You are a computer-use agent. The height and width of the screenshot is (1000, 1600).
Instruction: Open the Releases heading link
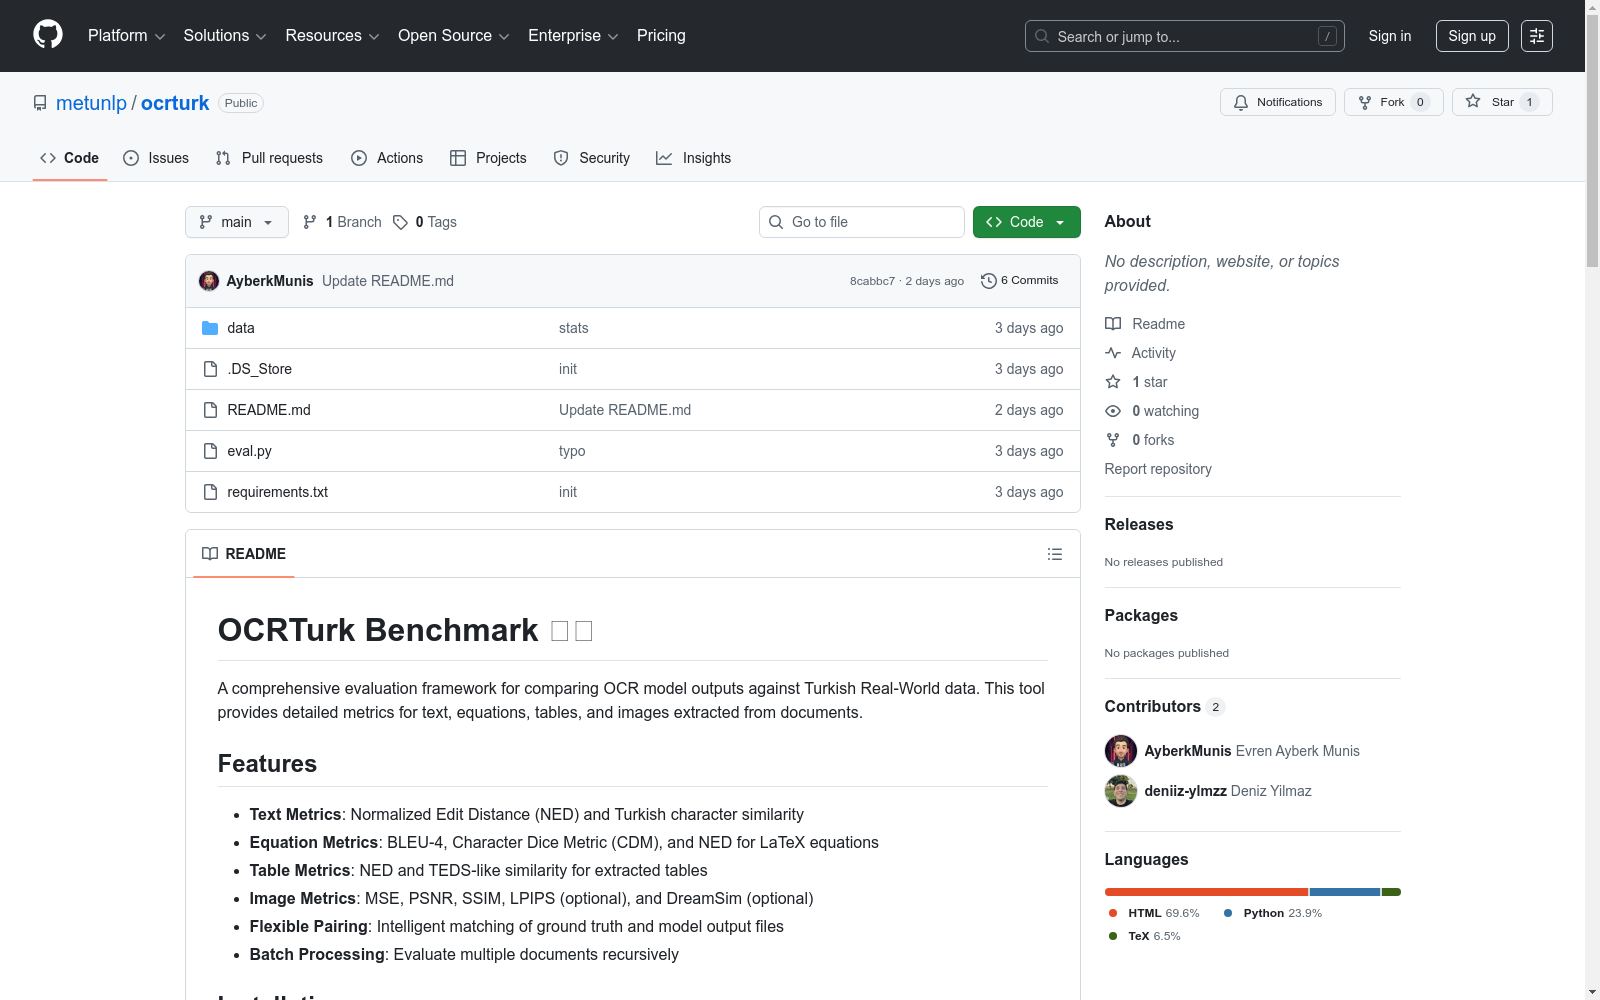tap(1139, 524)
